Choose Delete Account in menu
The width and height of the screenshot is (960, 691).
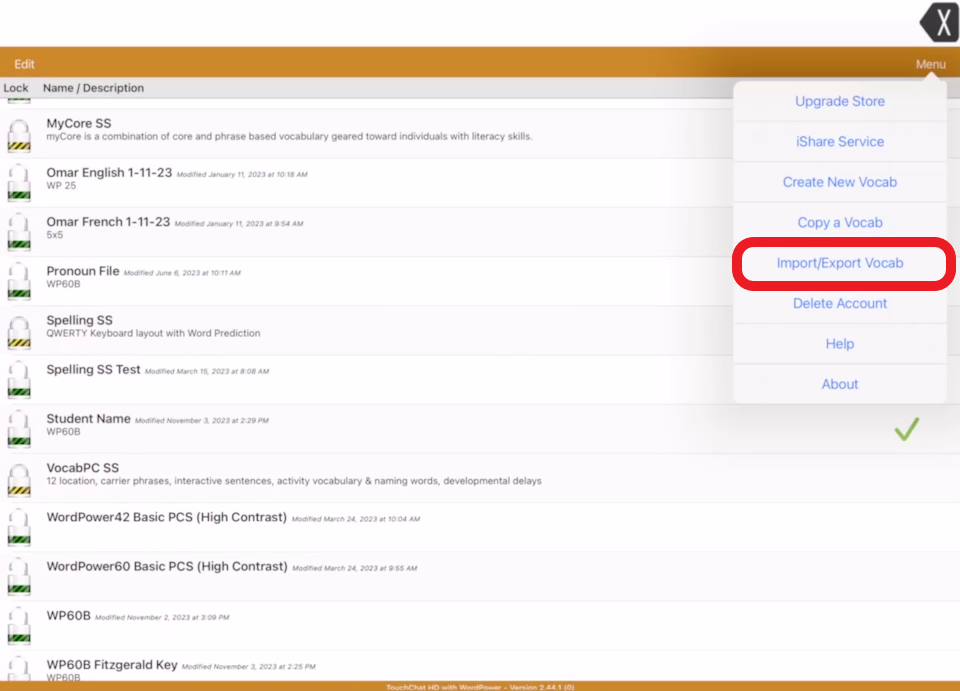pos(839,304)
